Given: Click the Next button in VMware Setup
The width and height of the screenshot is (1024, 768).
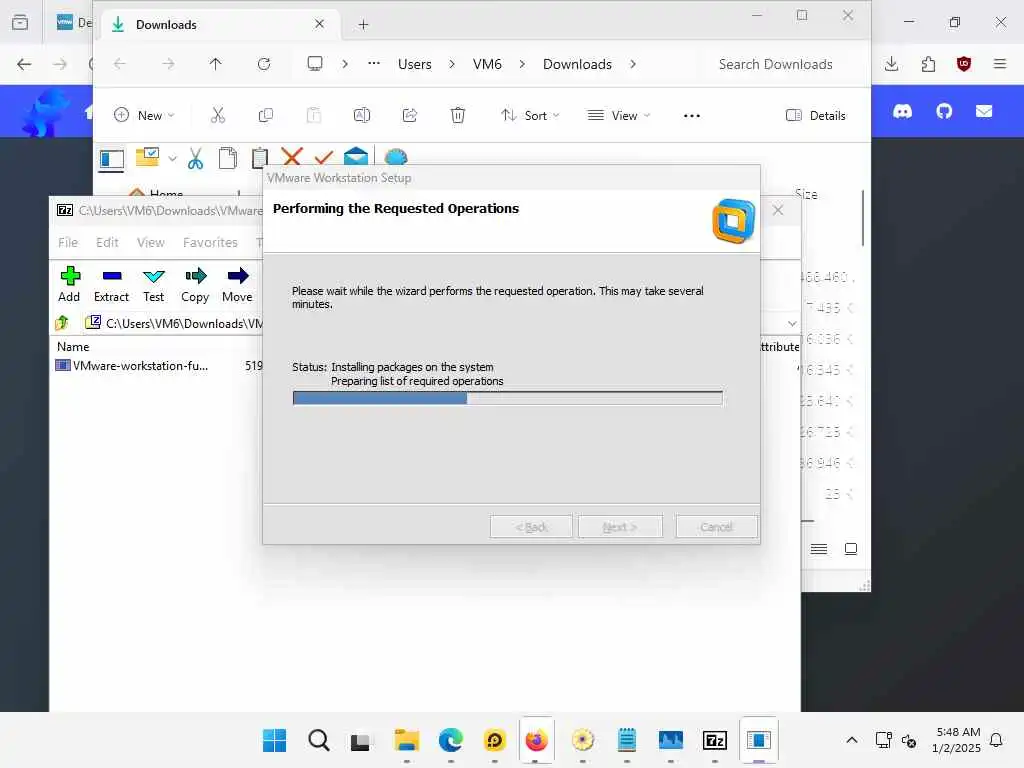Looking at the screenshot, I should click(x=620, y=526).
